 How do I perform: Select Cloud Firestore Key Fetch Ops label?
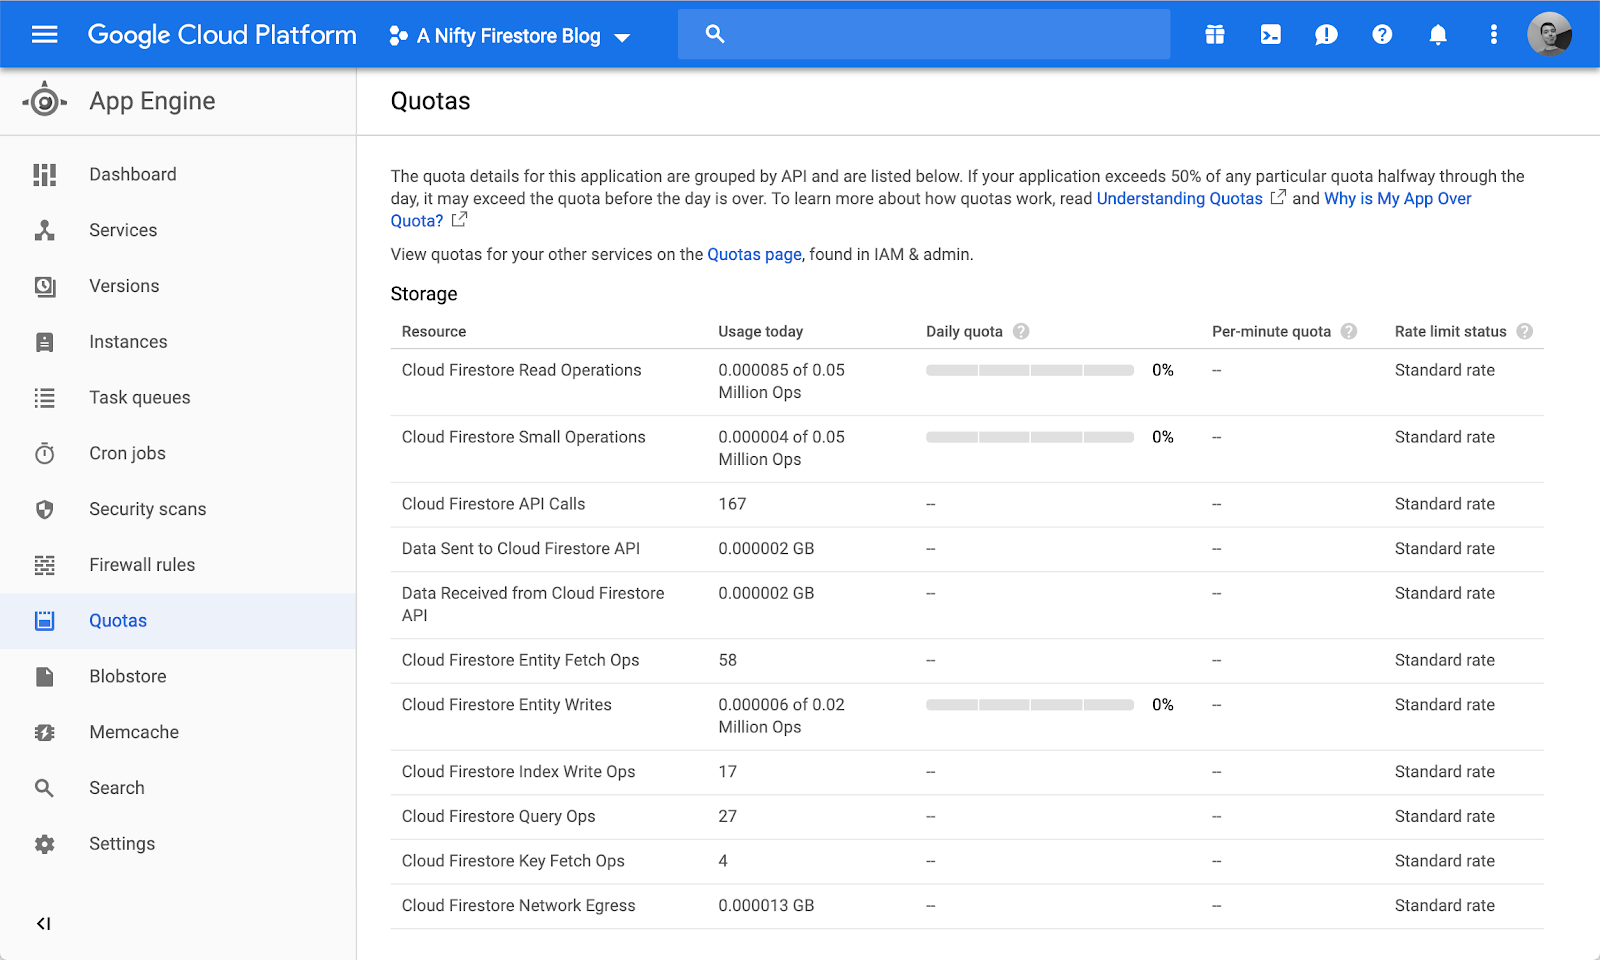[x=513, y=861]
